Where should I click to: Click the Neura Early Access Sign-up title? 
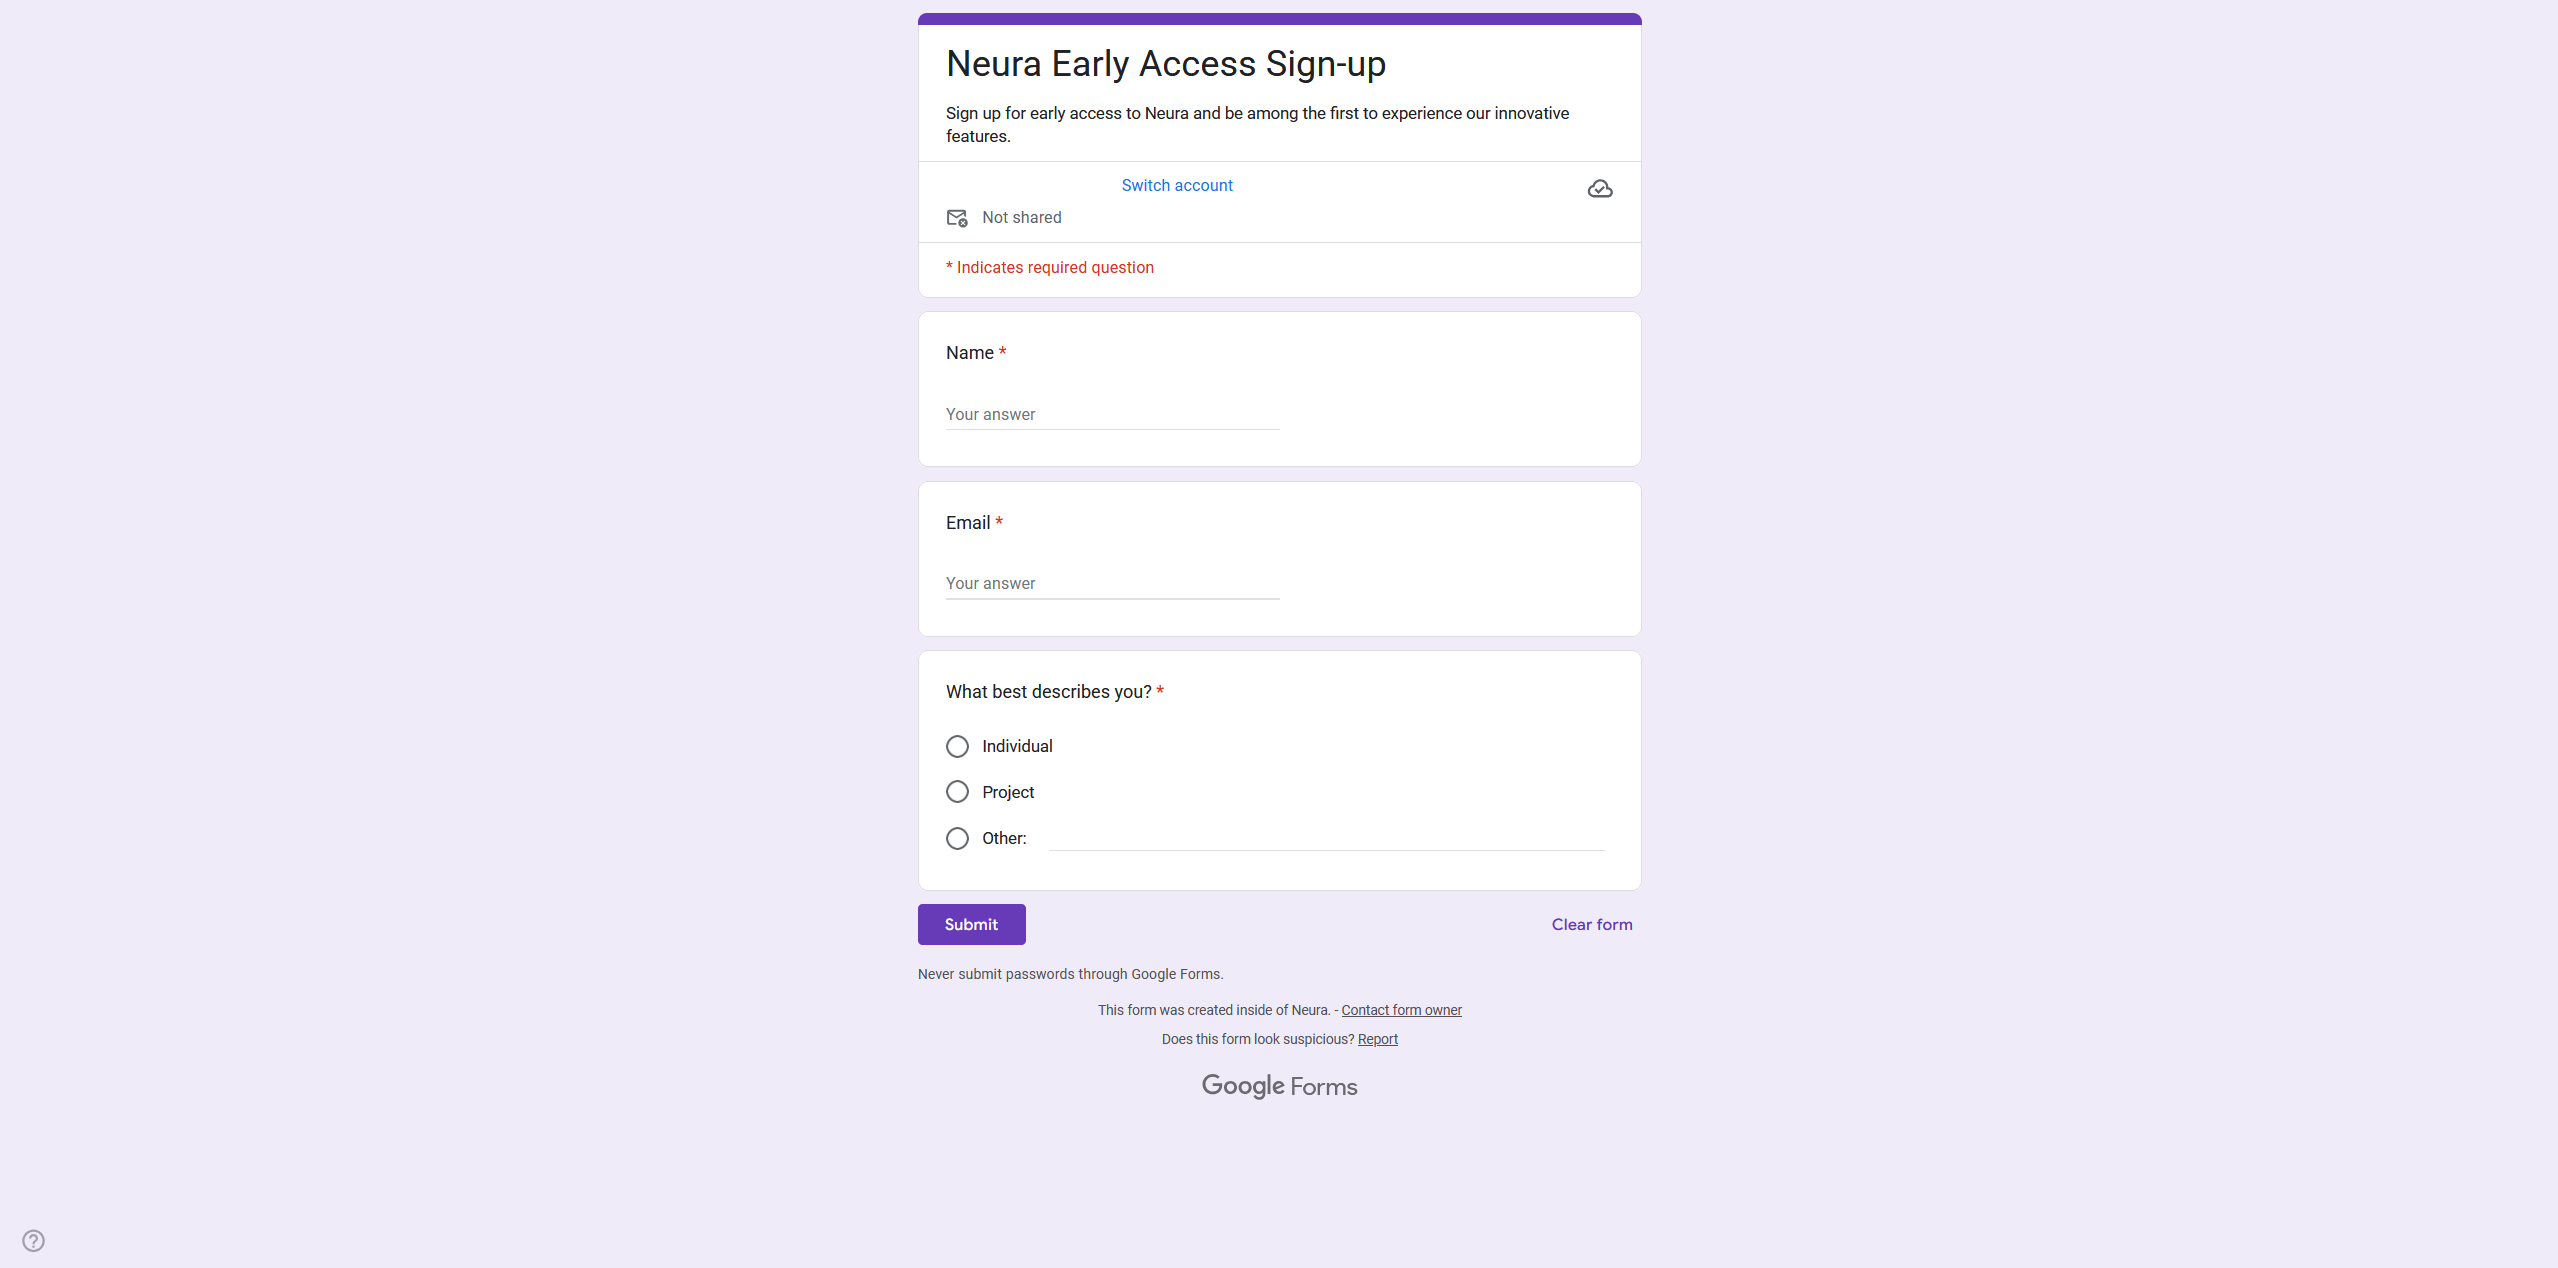[x=1165, y=64]
